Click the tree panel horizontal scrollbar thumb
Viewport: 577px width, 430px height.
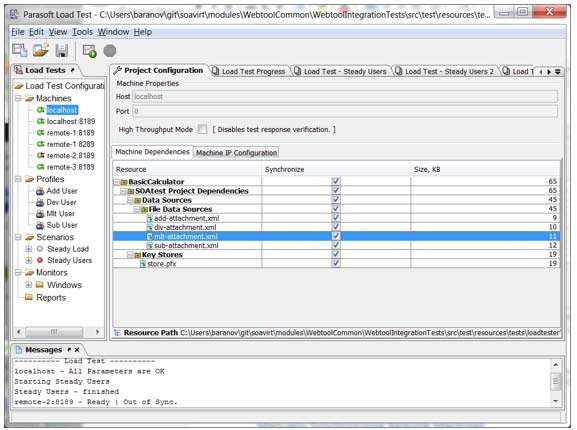tap(54, 332)
